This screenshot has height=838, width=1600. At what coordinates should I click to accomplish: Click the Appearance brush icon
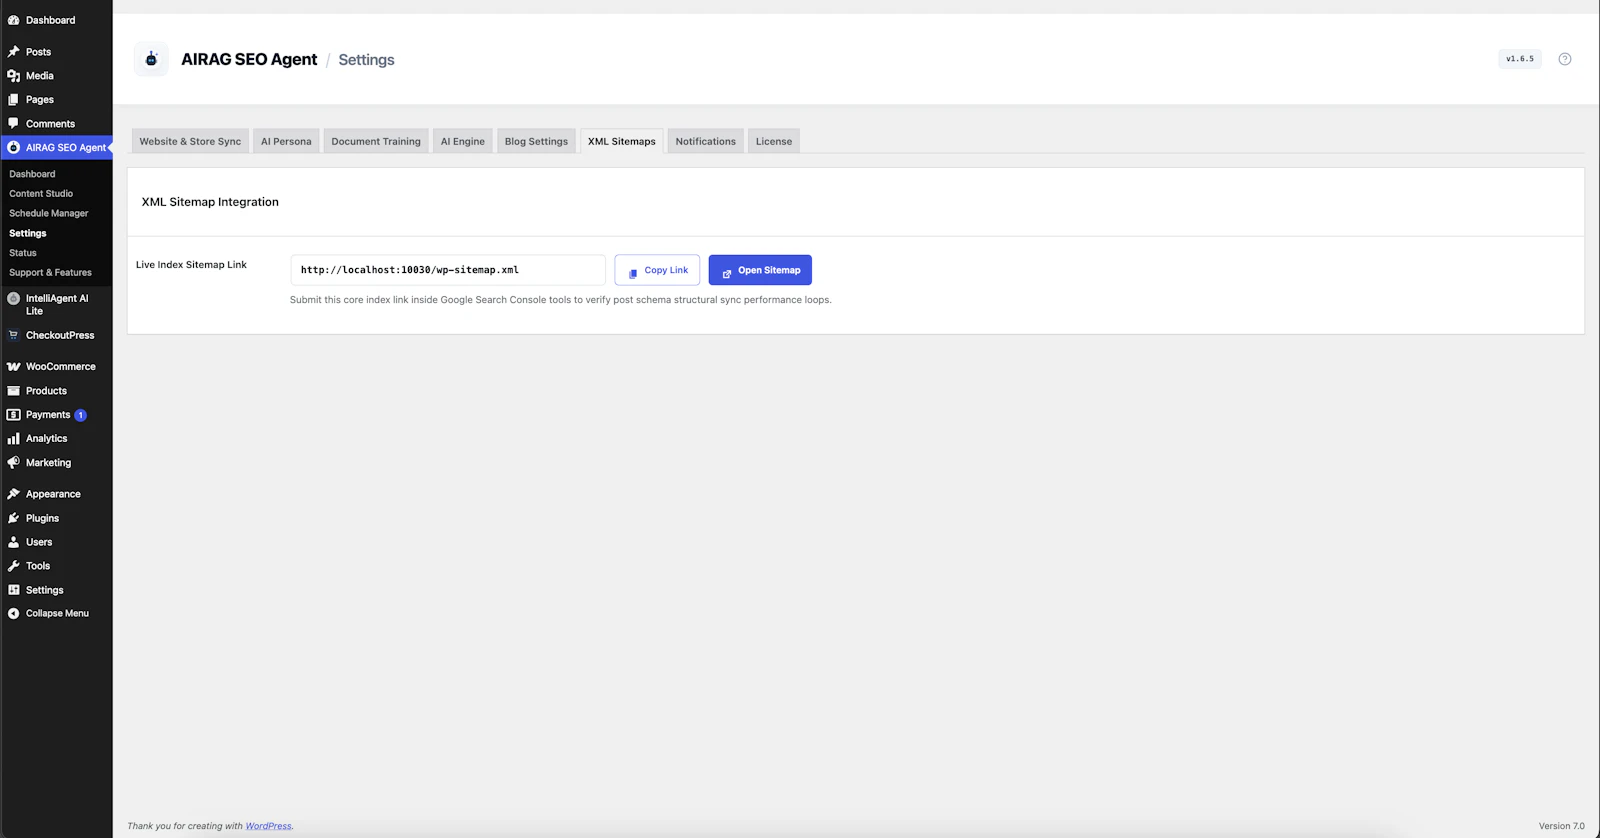[x=14, y=494]
